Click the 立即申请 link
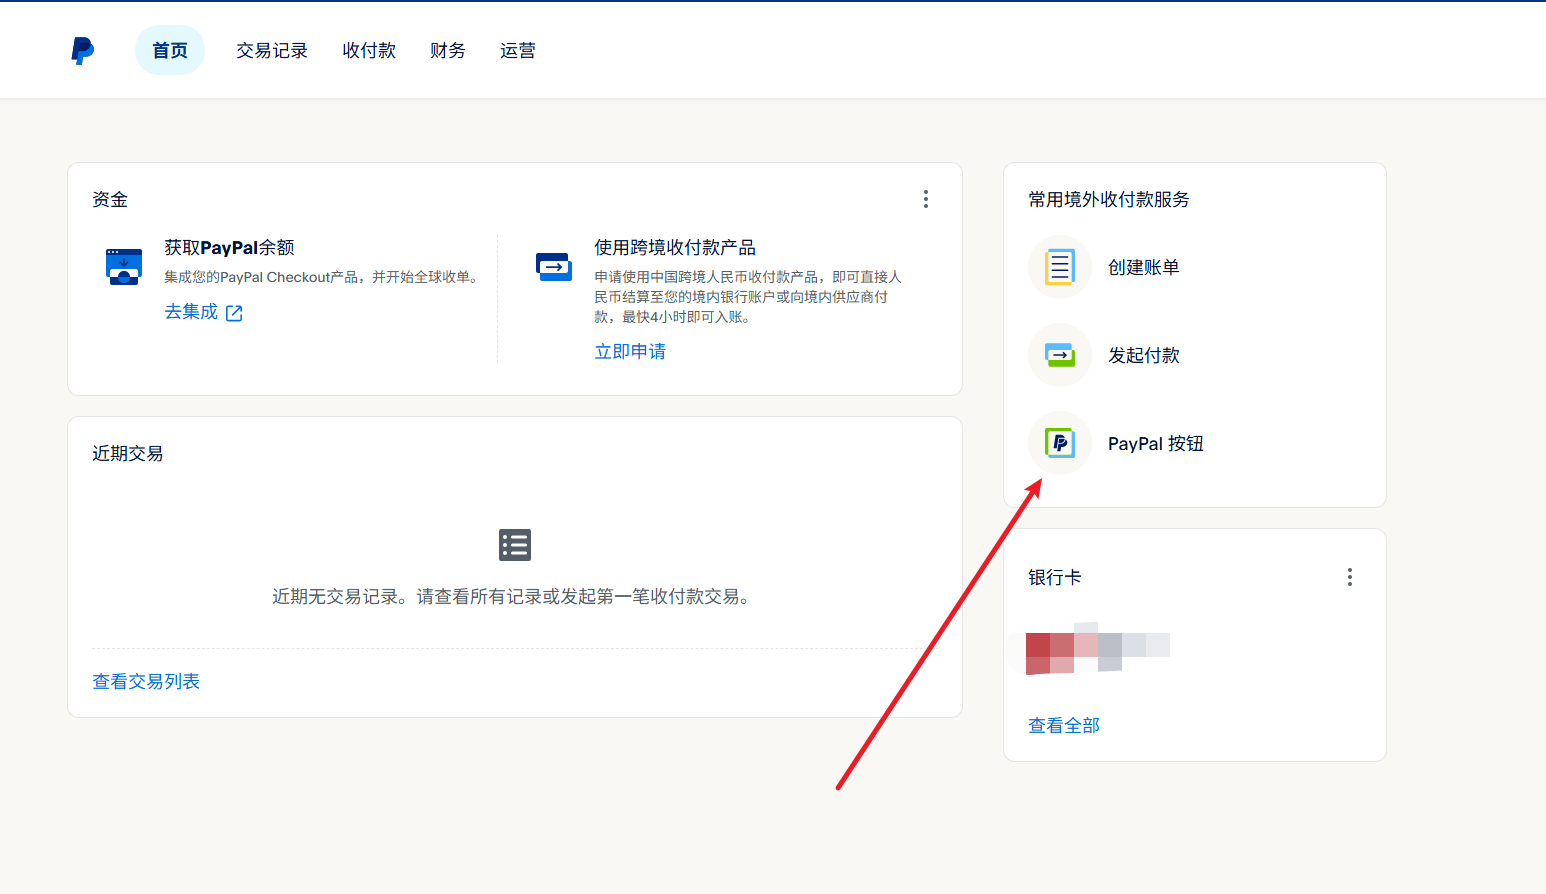Screen dimensions: 1546x894 tap(630, 351)
